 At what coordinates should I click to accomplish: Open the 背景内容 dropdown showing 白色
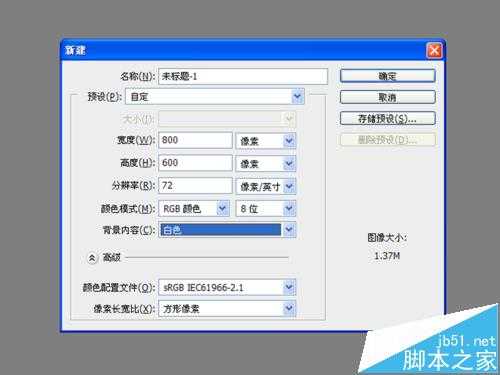coord(227,230)
